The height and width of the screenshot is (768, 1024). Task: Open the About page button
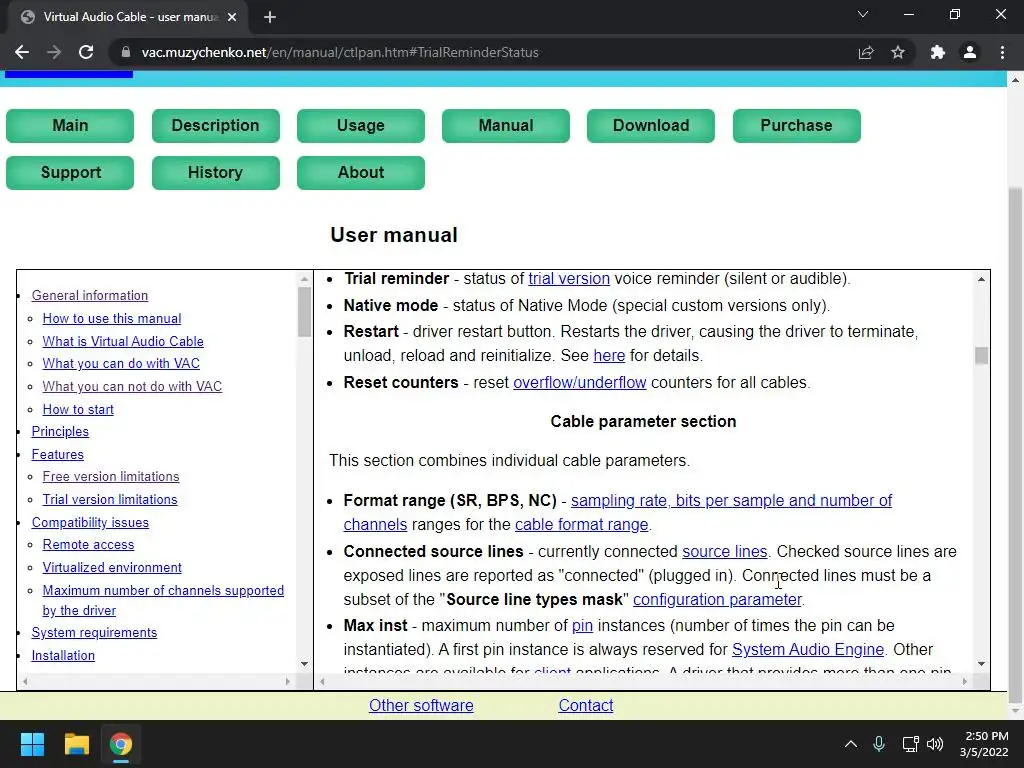coord(360,172)
